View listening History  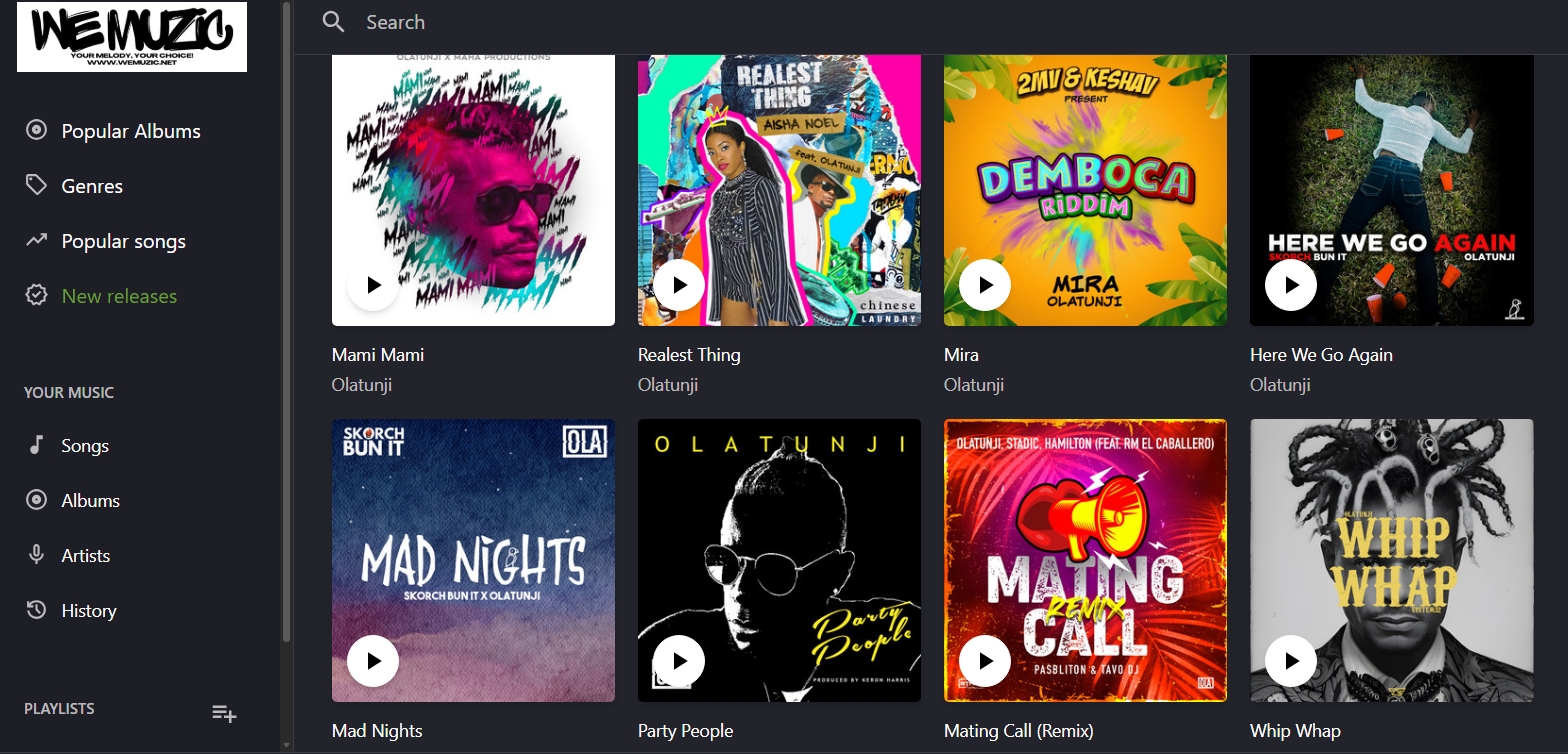click(71, 611)
